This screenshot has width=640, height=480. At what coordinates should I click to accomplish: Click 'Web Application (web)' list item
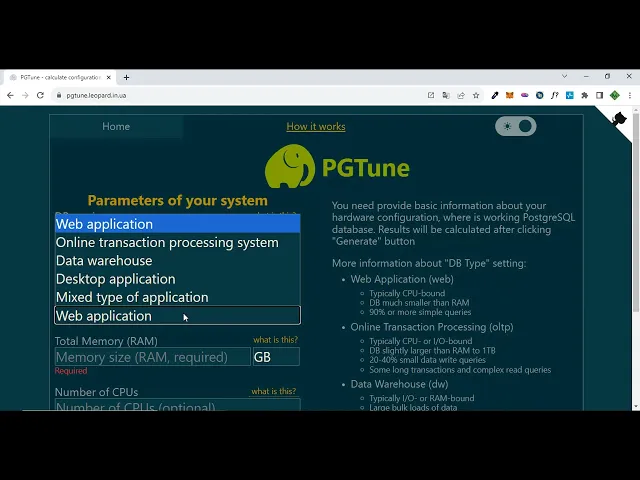click(x=402, y=279)
